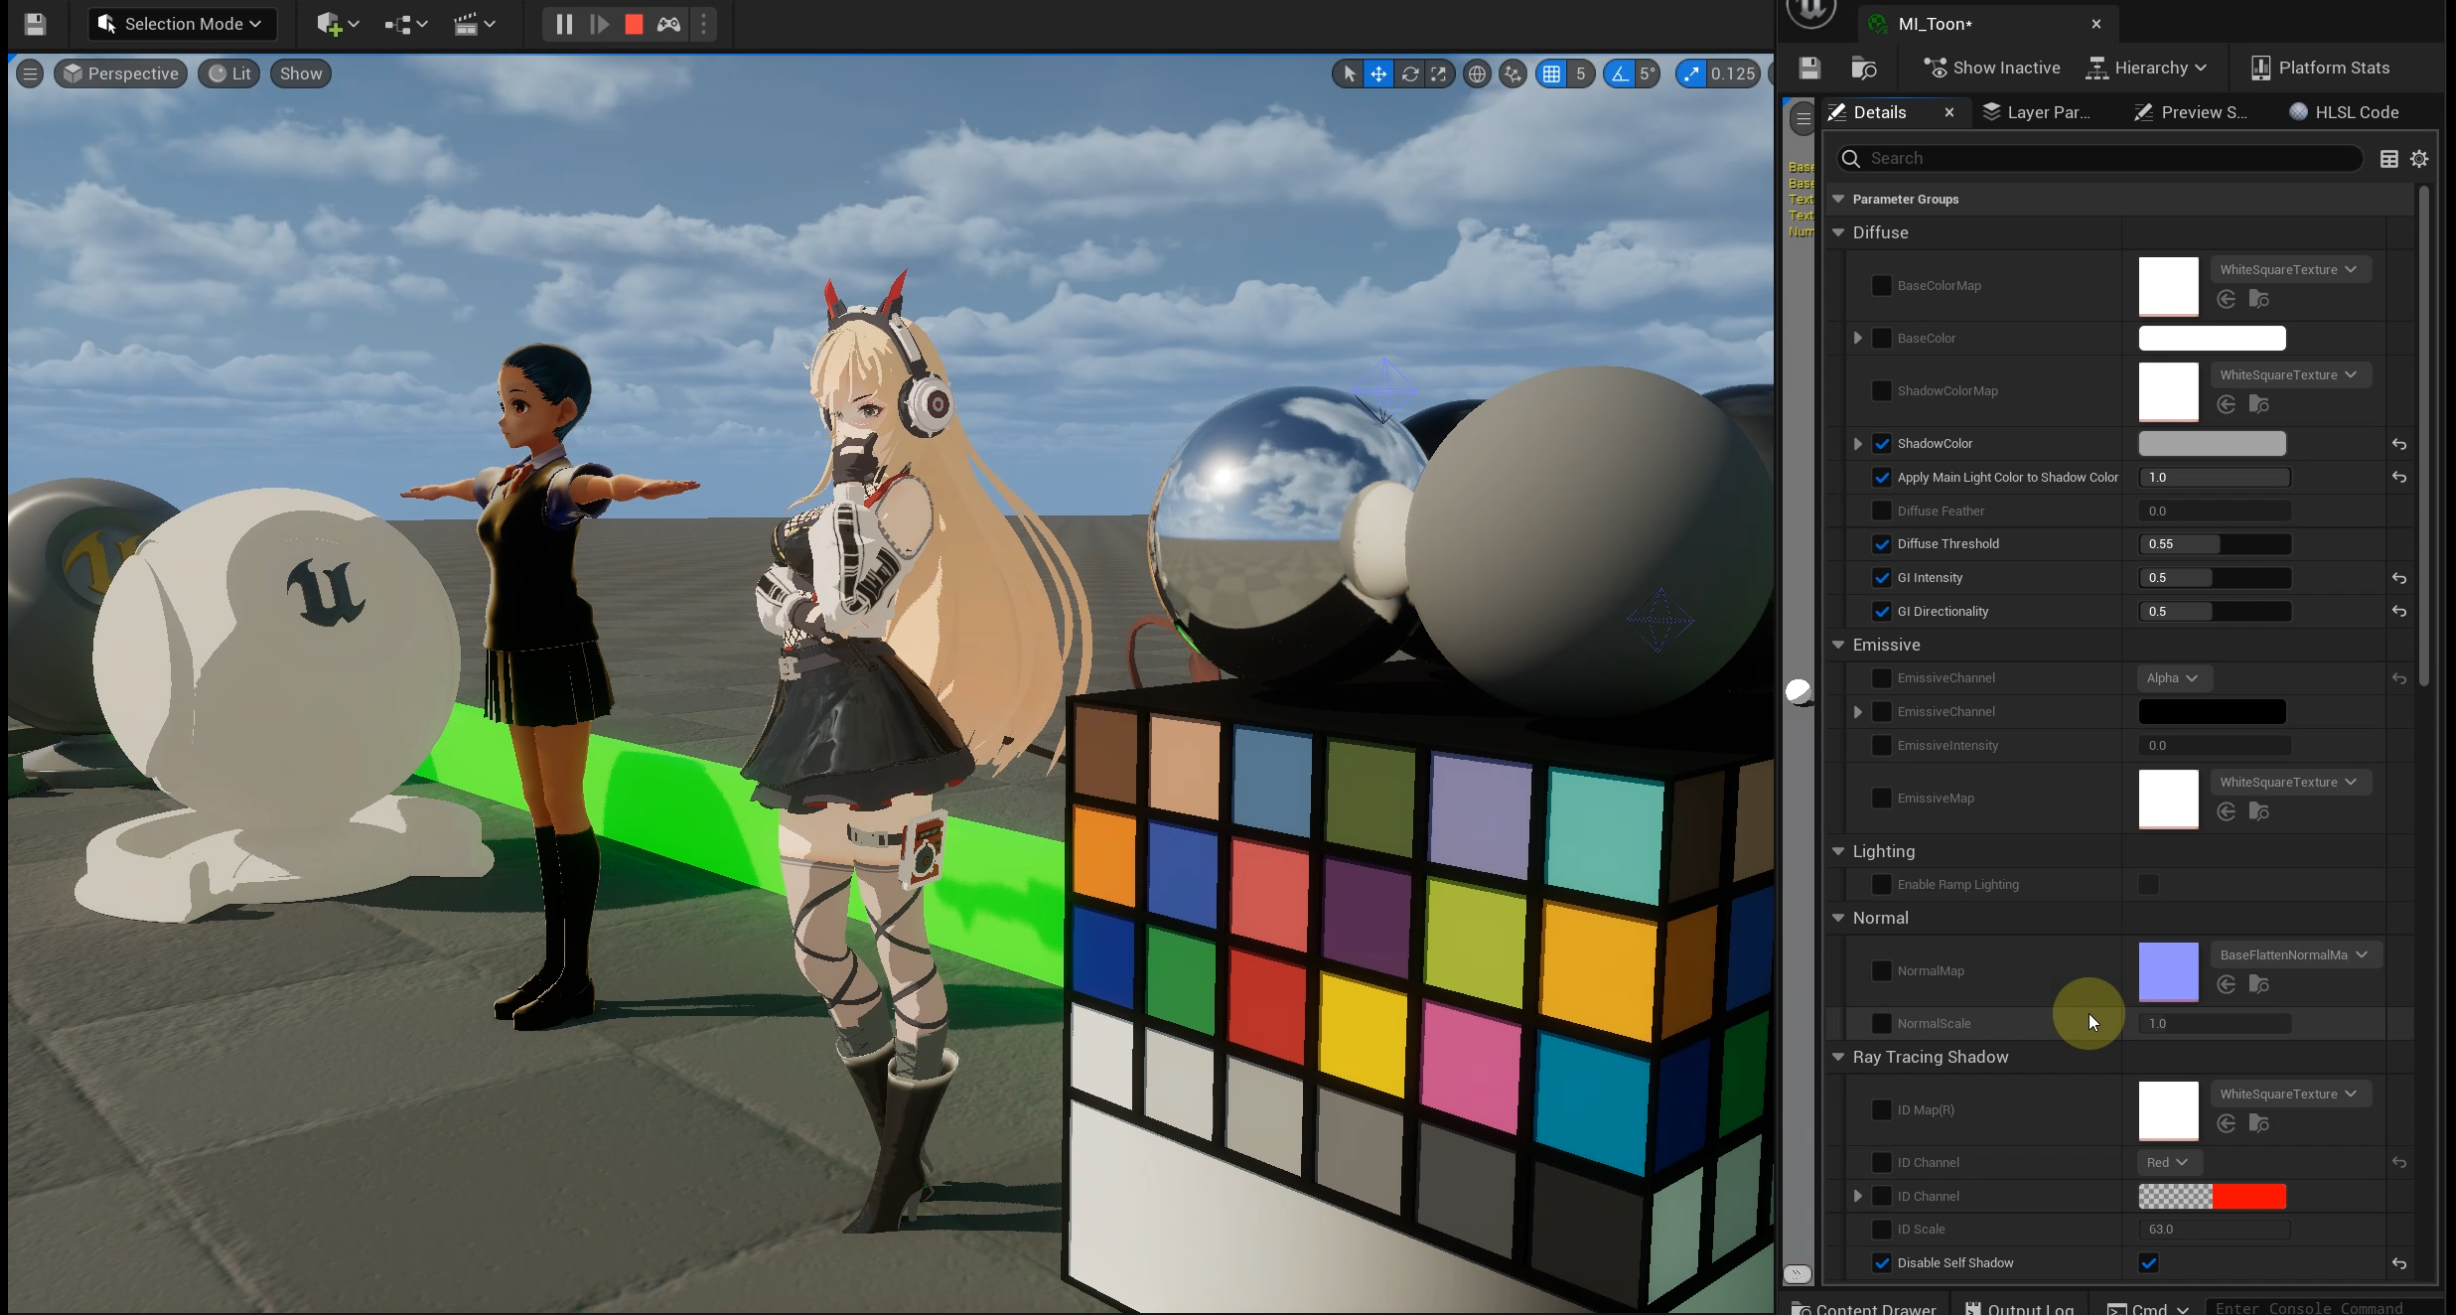
Task: Stop the play session
Action: pyautogui.click(x=633, y=24)
